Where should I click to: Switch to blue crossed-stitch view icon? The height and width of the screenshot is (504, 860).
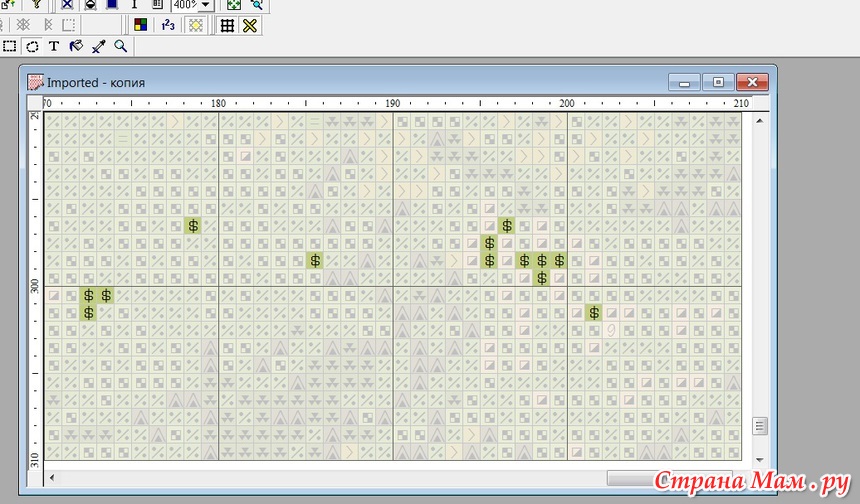(x=67, y=4)
